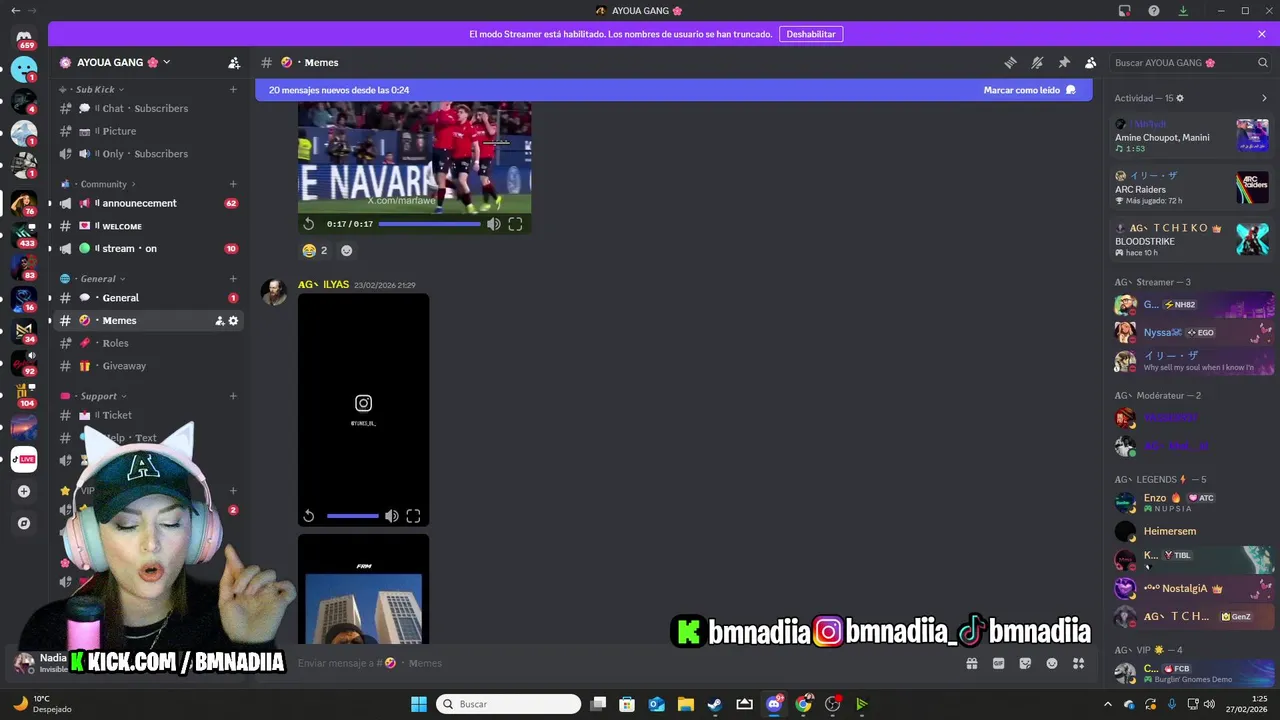Collapse the General category
This screenshot has height=720, width=1280.
[94, 279]
